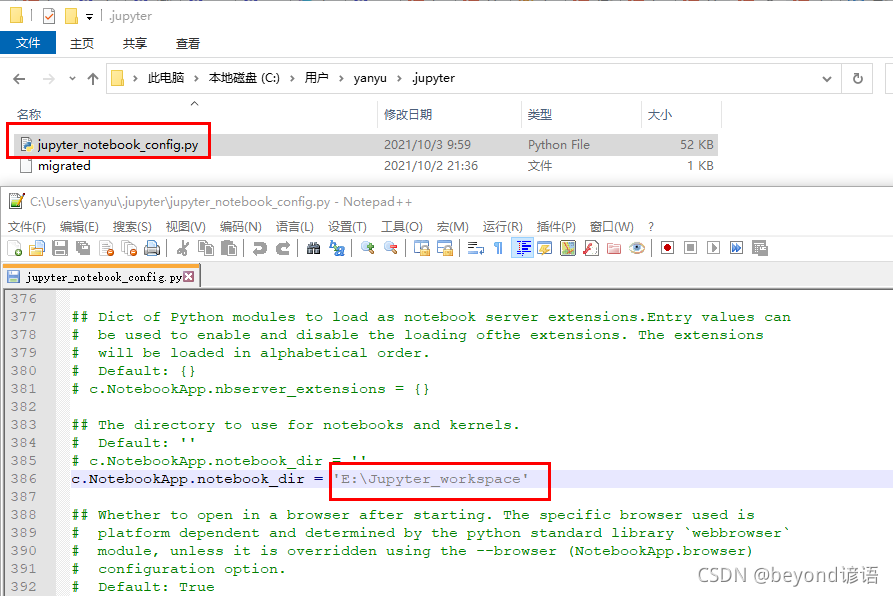
Task: Click the 本地磁盘 (C:) breadcrumb
Action: 244,78
